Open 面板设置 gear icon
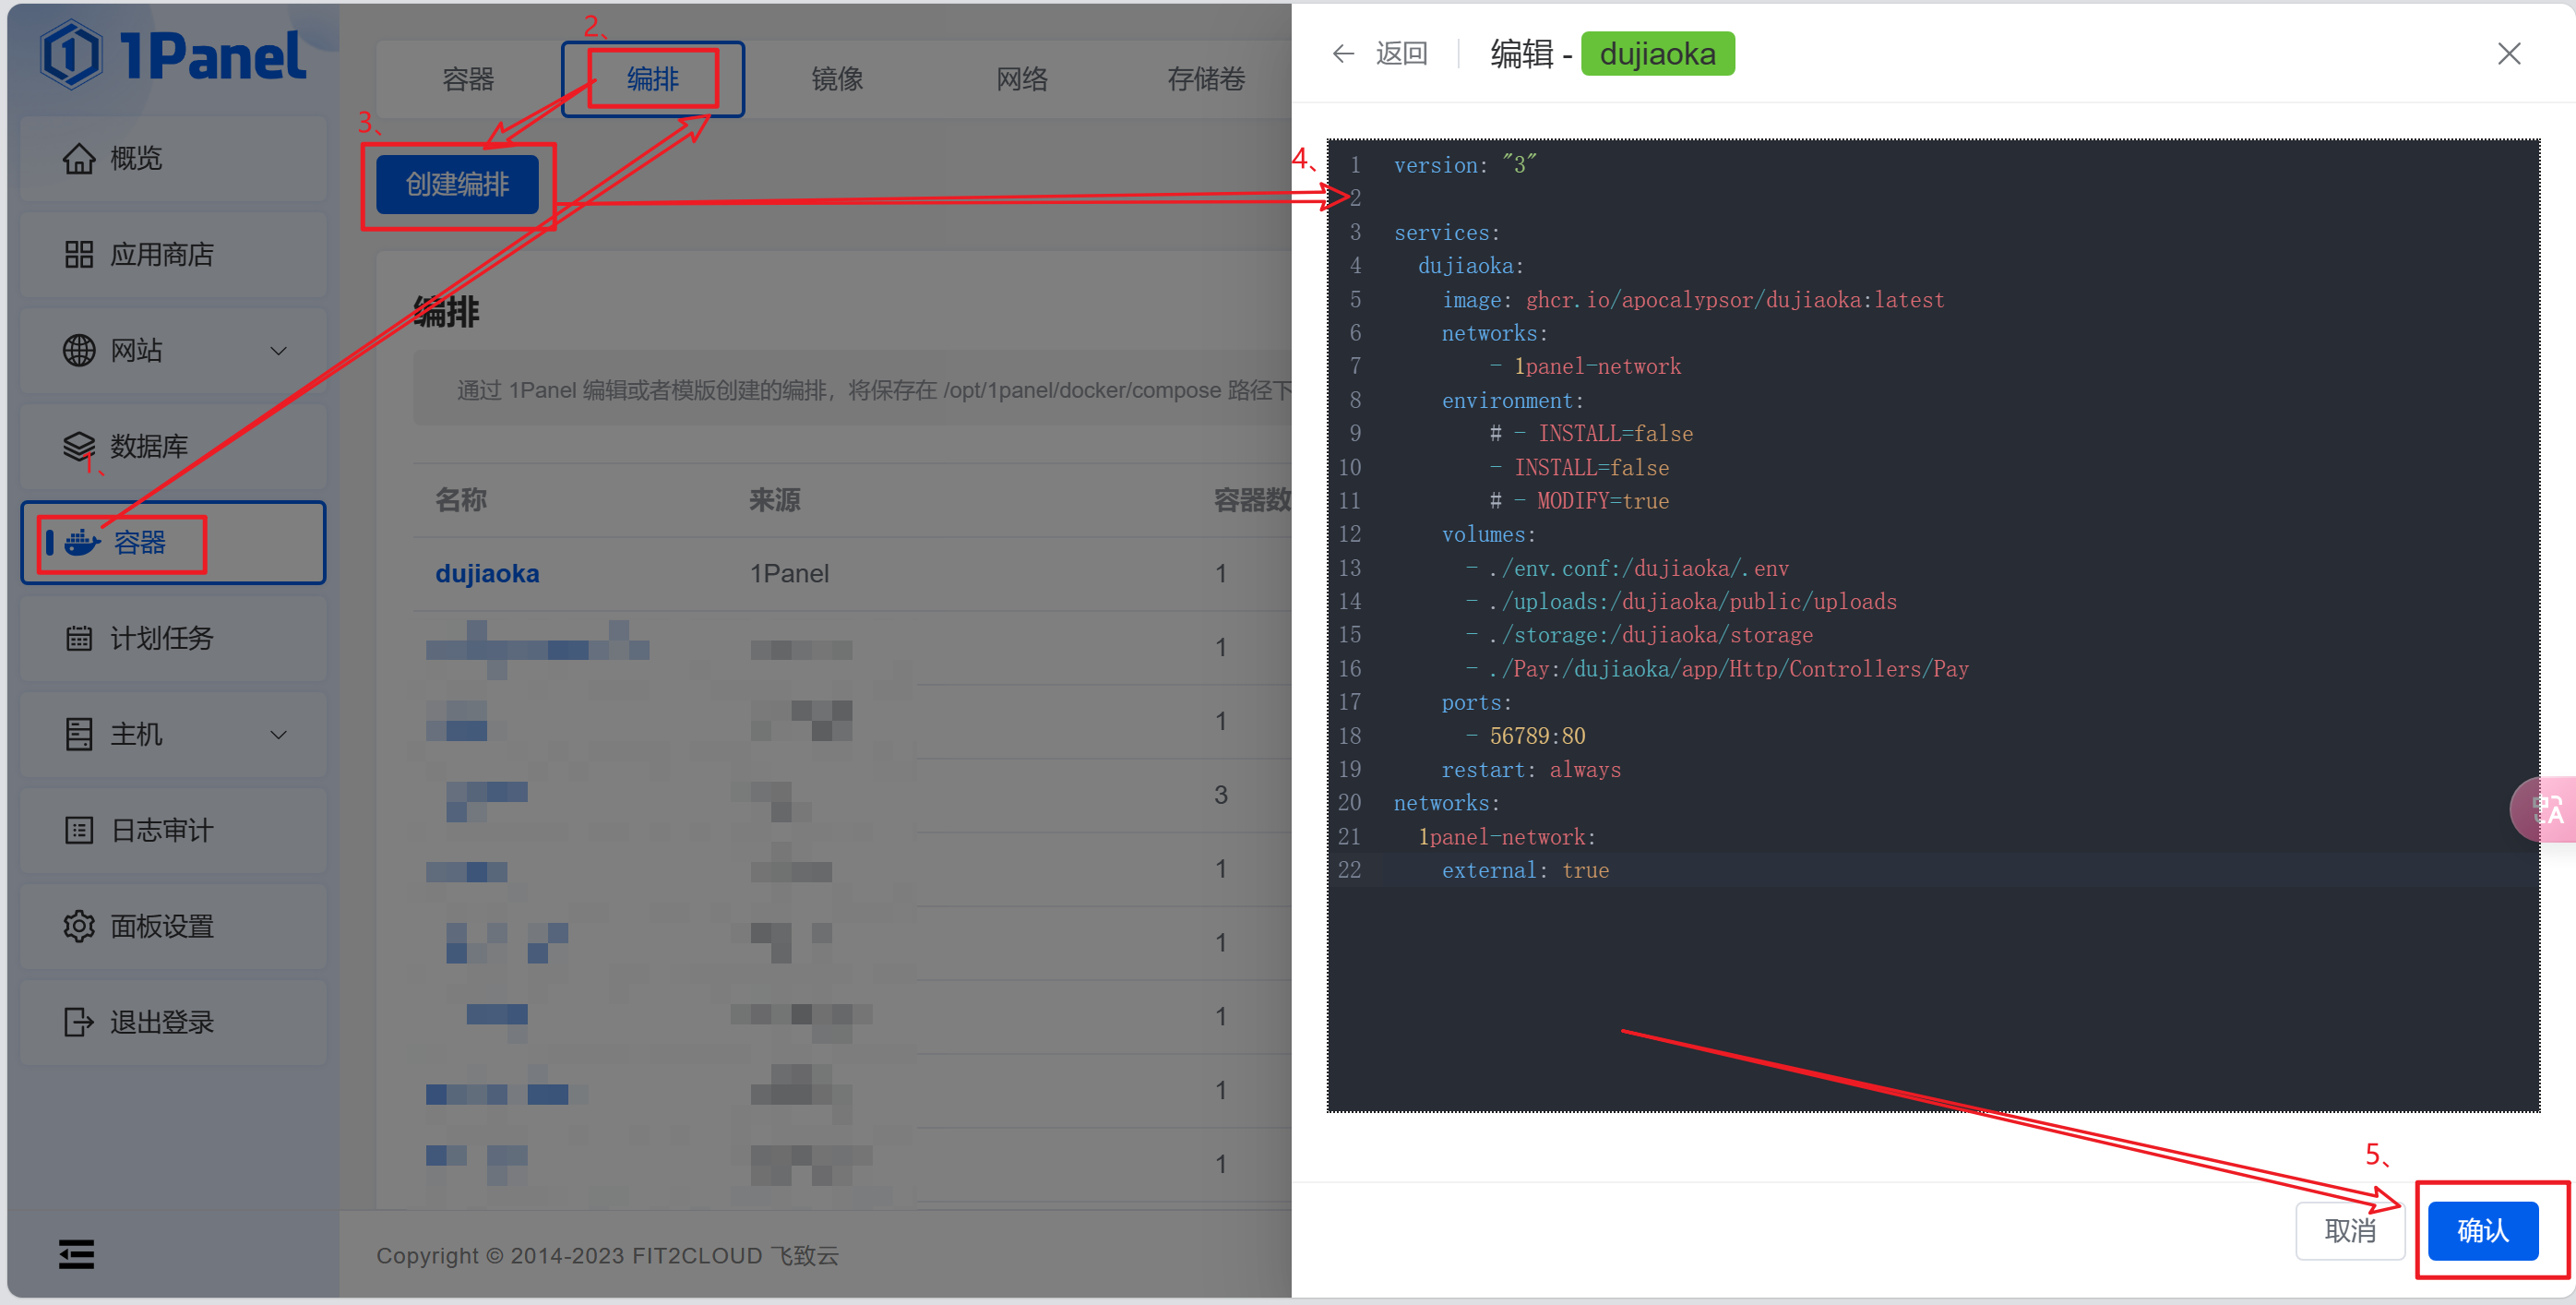2576x1305 pixels. [79, 926]
